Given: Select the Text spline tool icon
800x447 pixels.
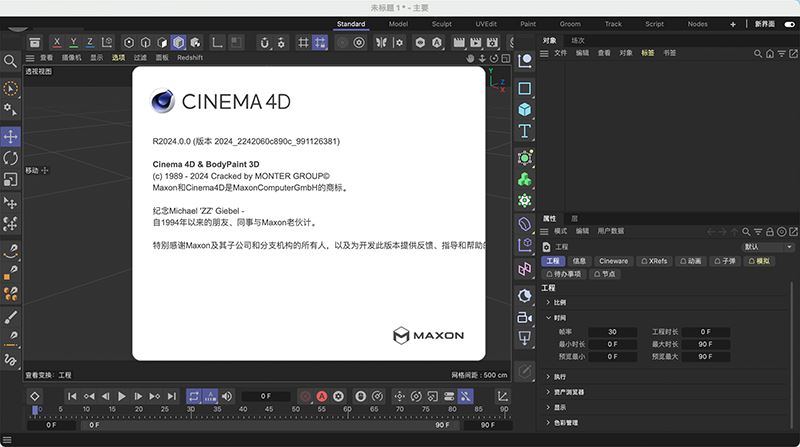Looking at the screenshot, I should point(525,132).
